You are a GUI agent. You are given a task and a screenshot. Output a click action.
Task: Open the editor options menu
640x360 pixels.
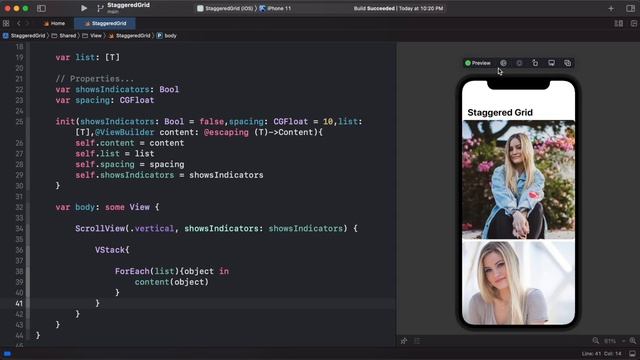(x=619, y=24)
